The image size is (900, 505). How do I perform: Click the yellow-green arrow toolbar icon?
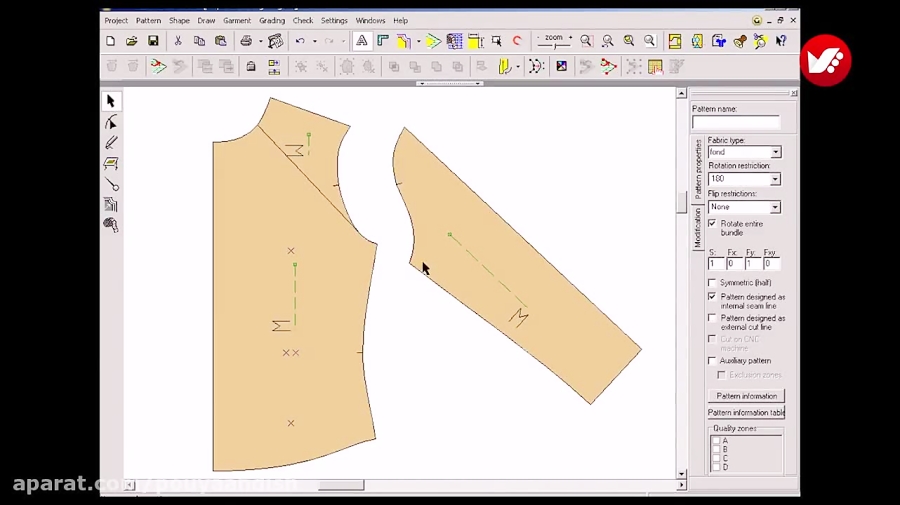433,41
